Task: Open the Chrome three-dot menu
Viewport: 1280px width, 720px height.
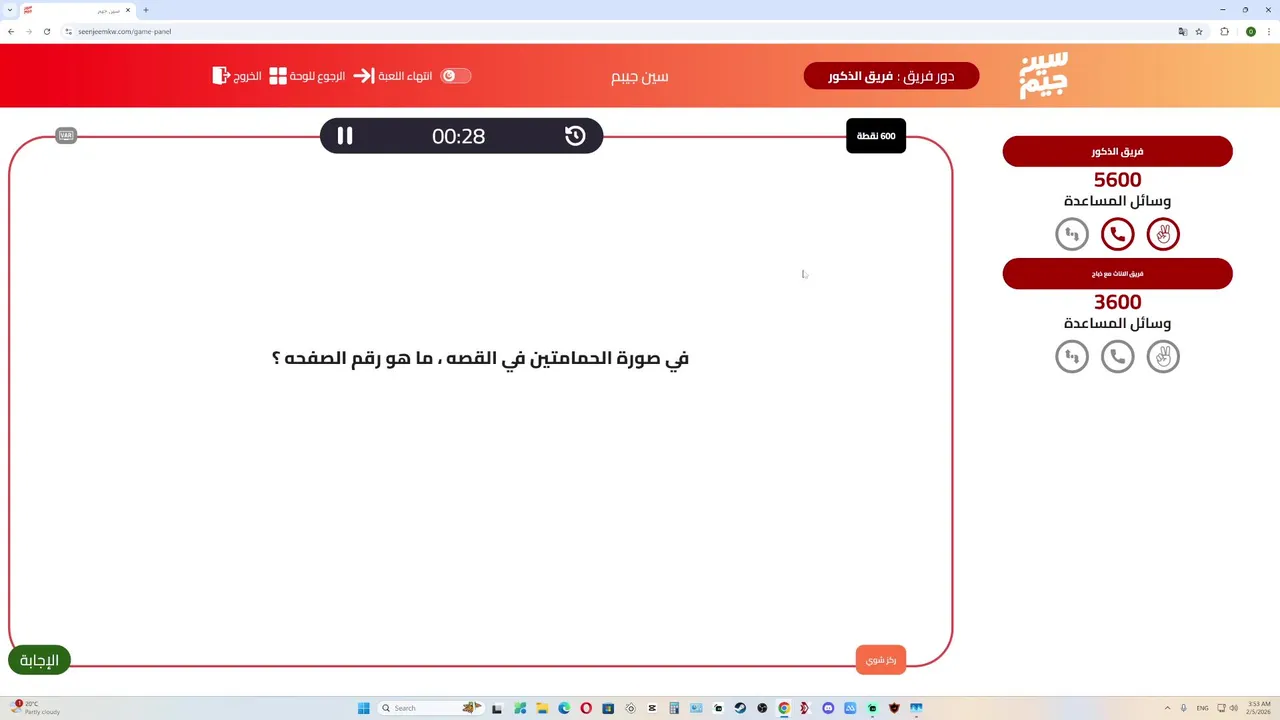Action: click(x=1268, y=31)
